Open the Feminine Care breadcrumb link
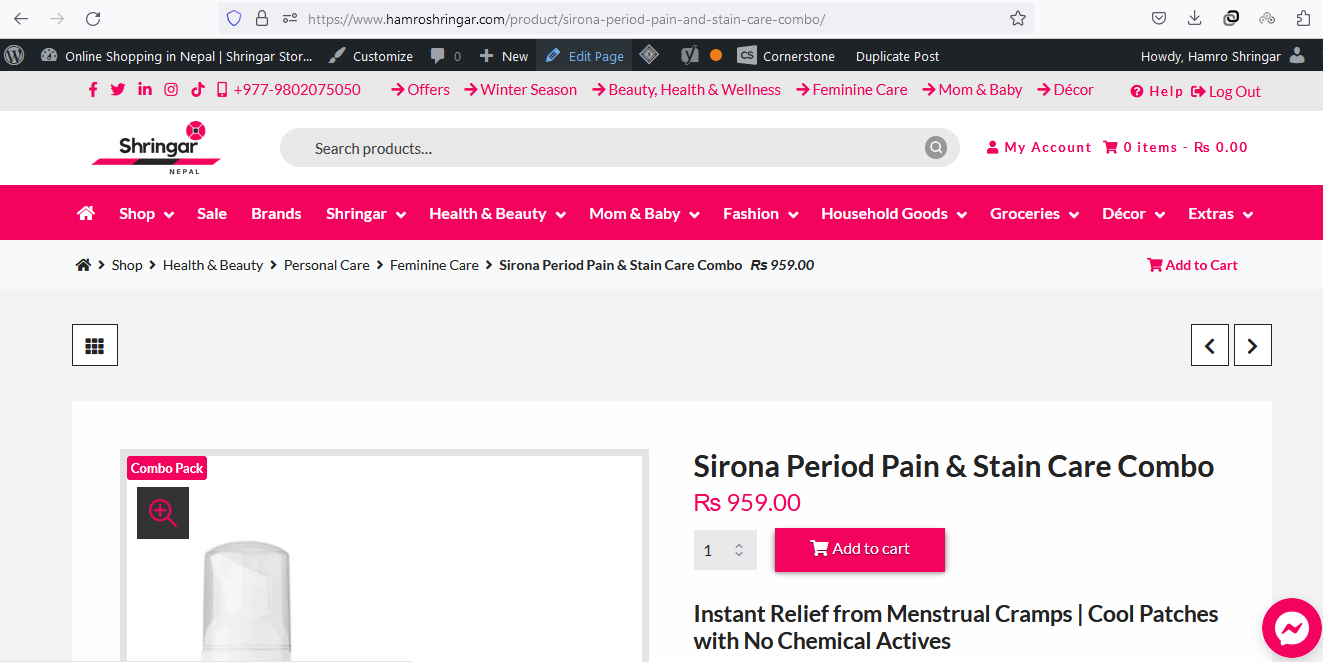Image resolution: width=1323 pixels, height=662 pixels. 434,265
